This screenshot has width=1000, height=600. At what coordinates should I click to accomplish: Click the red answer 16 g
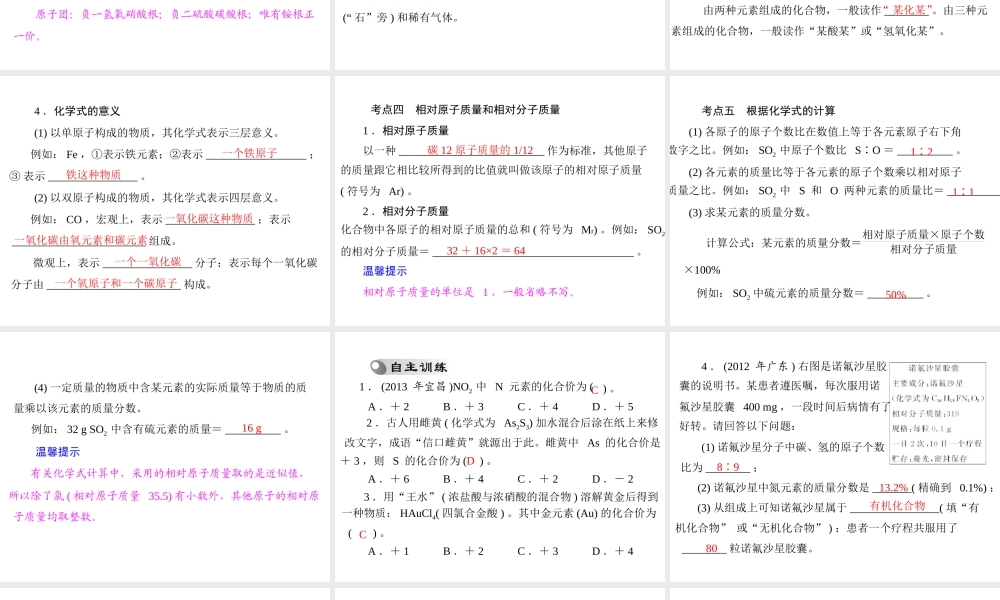tap(251, 428)
